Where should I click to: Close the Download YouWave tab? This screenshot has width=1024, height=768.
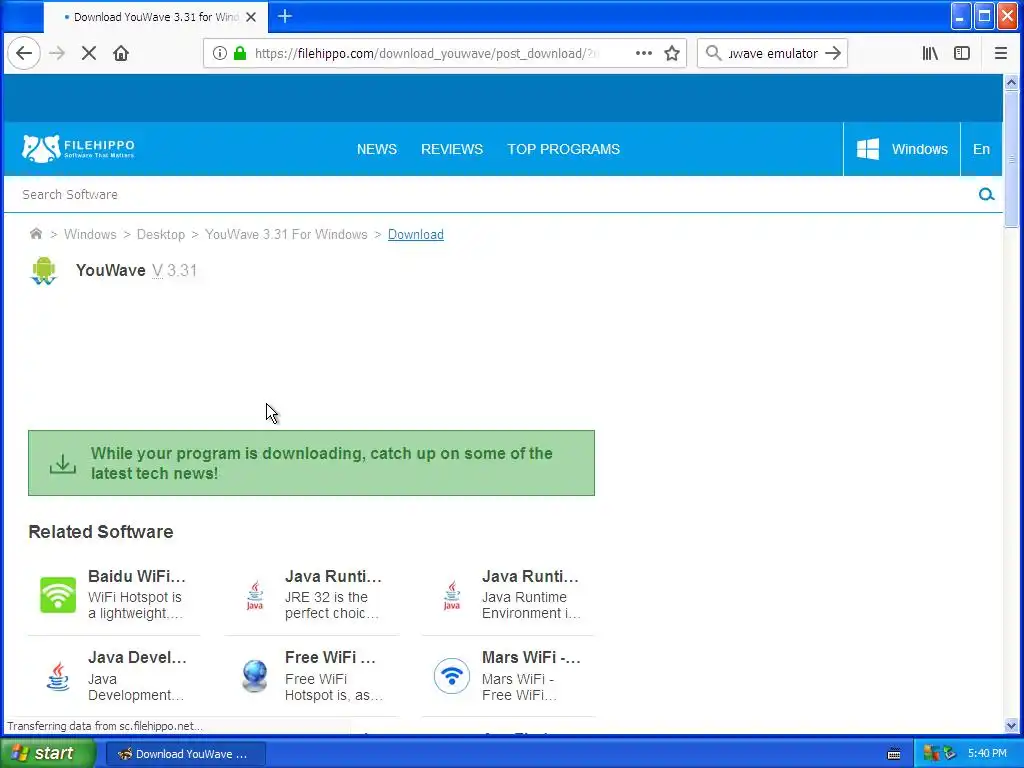(x=251, y=18)
